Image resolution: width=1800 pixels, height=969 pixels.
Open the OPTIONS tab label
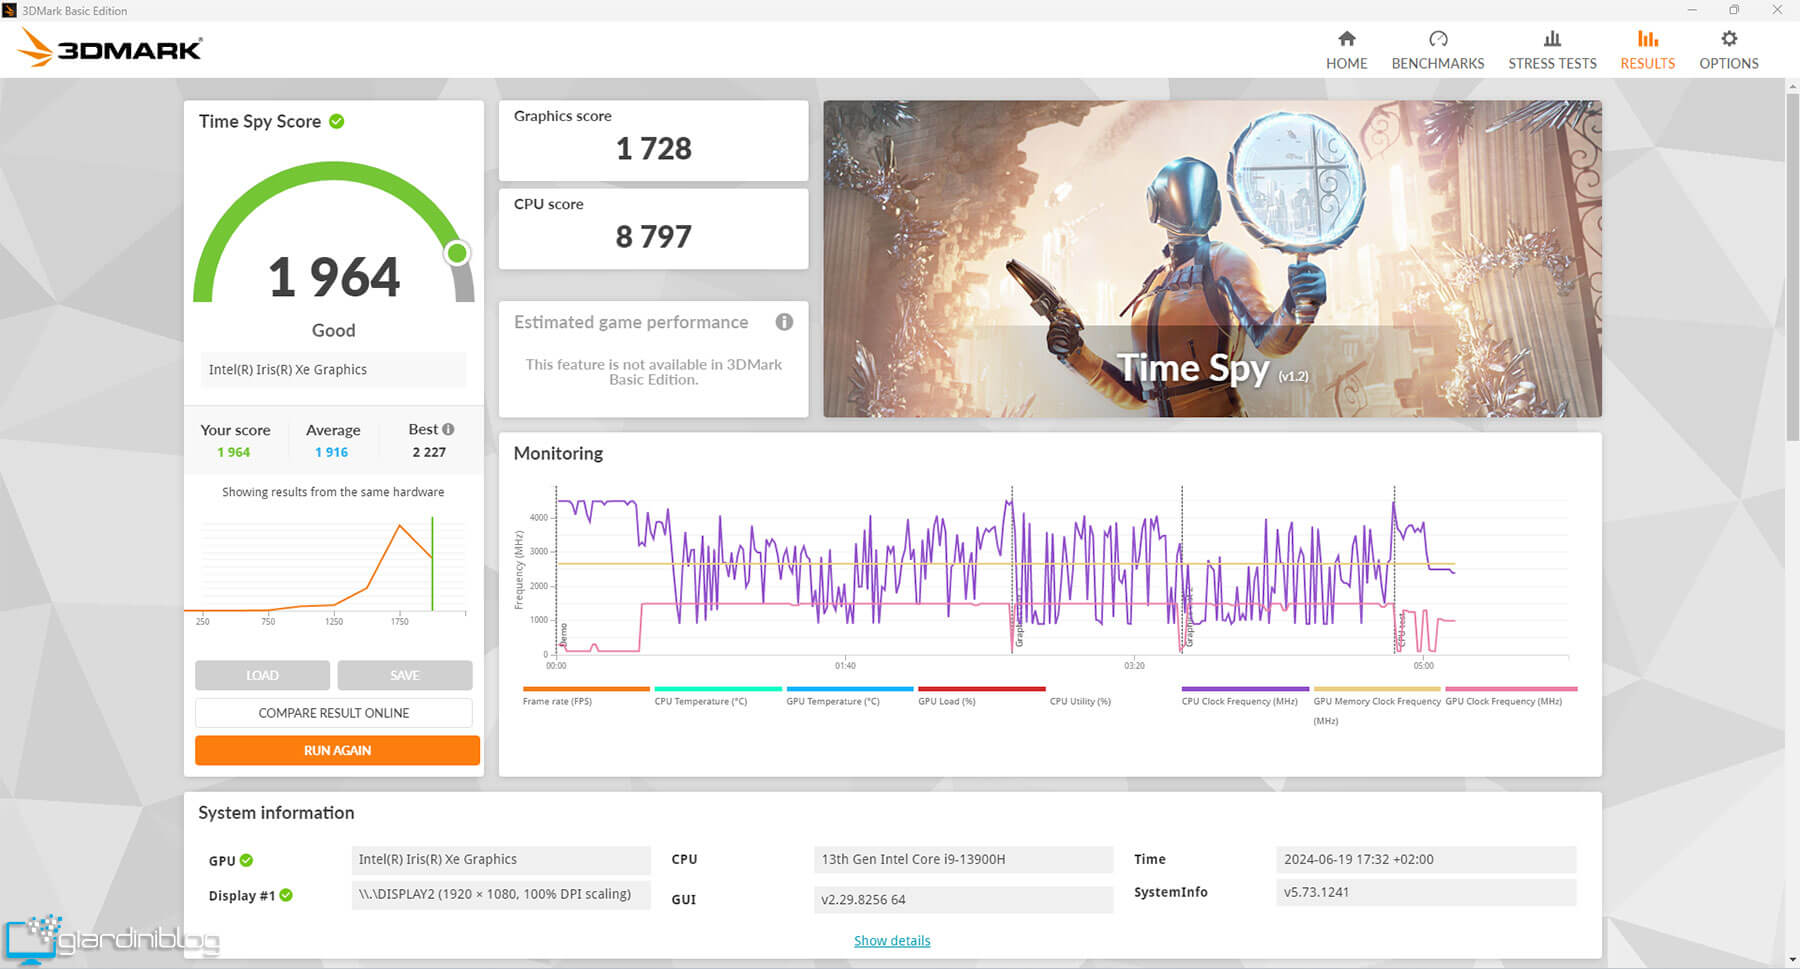(x=1728, y=63)
